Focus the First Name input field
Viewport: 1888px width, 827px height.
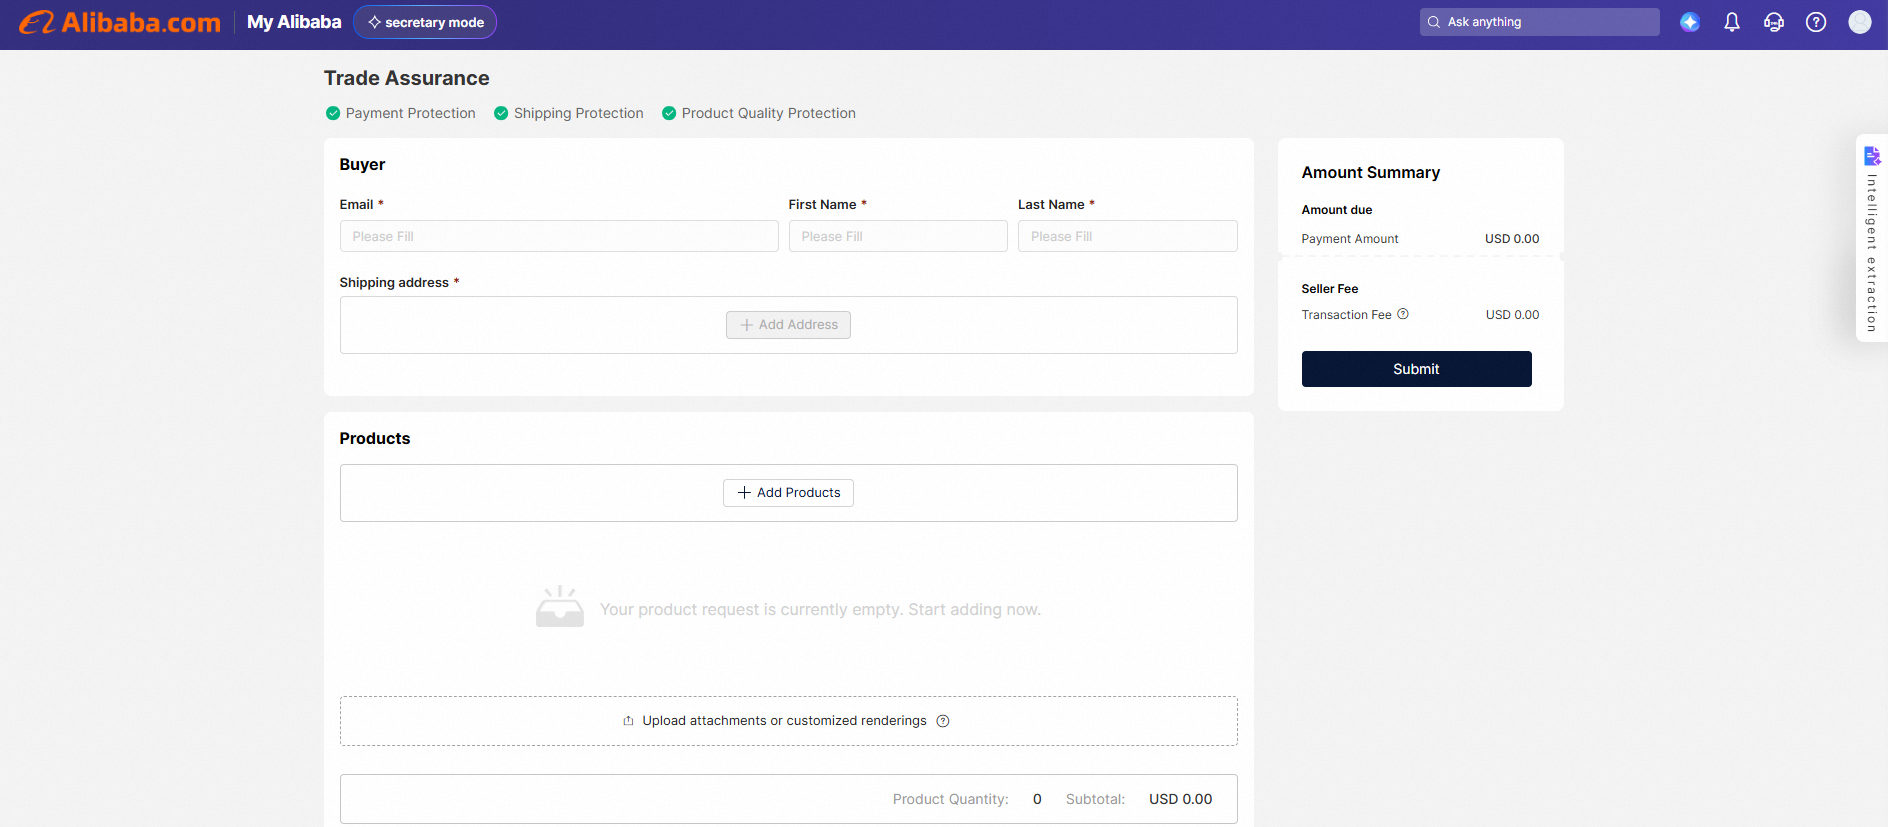point(898,236)
